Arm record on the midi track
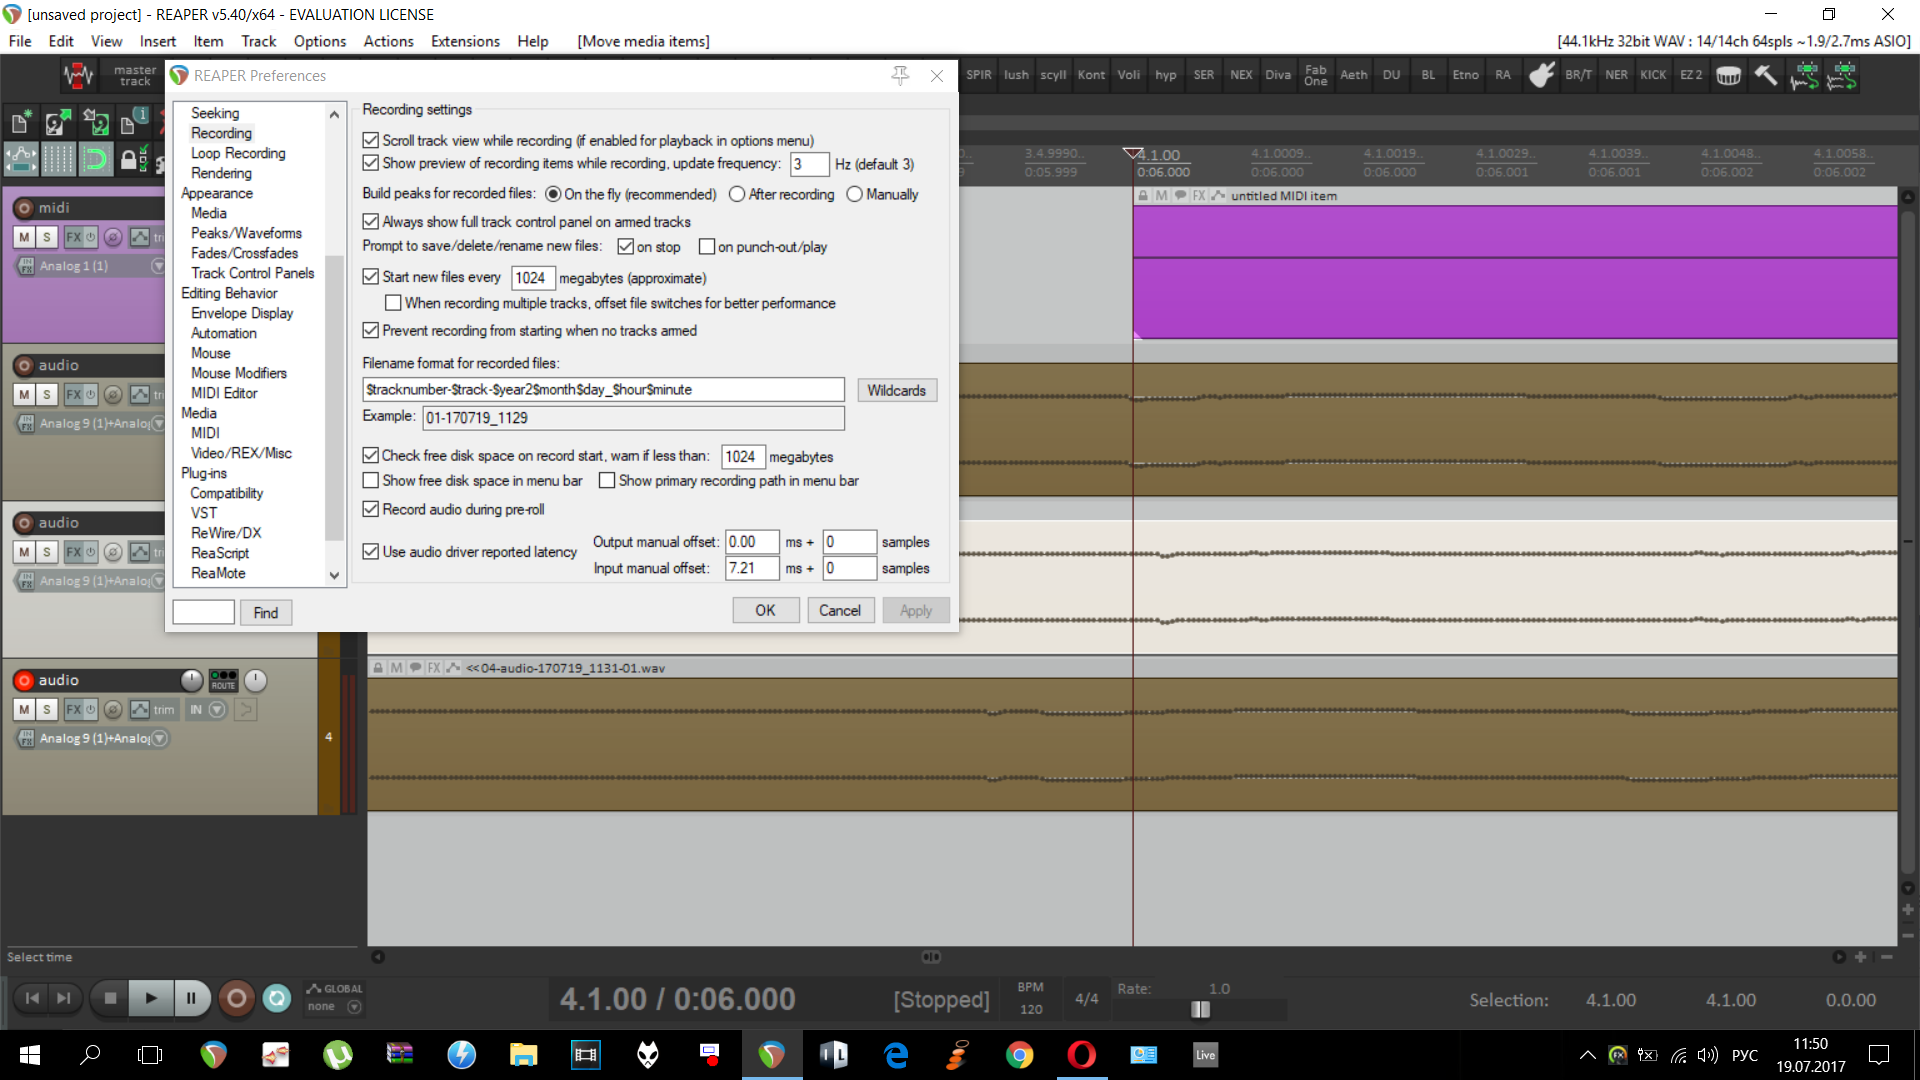 [24, 208]
